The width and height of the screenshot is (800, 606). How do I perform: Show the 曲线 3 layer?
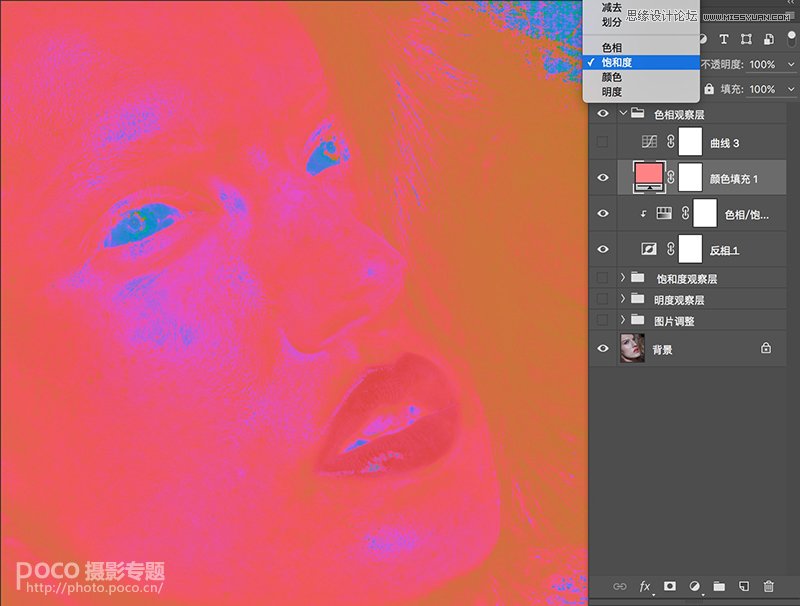coord(603,142)
